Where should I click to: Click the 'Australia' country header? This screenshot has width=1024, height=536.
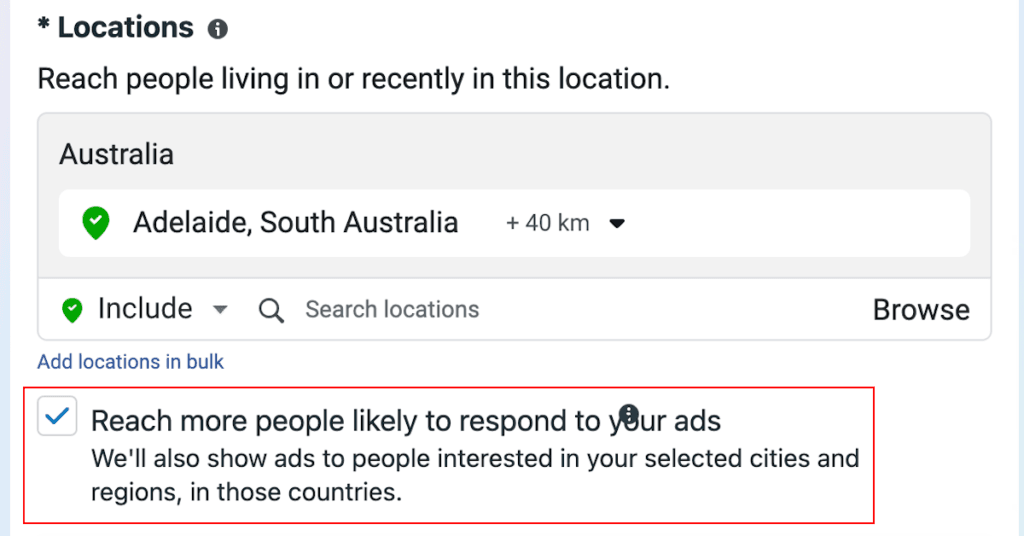pyautogui.click(x=116, y=154)
